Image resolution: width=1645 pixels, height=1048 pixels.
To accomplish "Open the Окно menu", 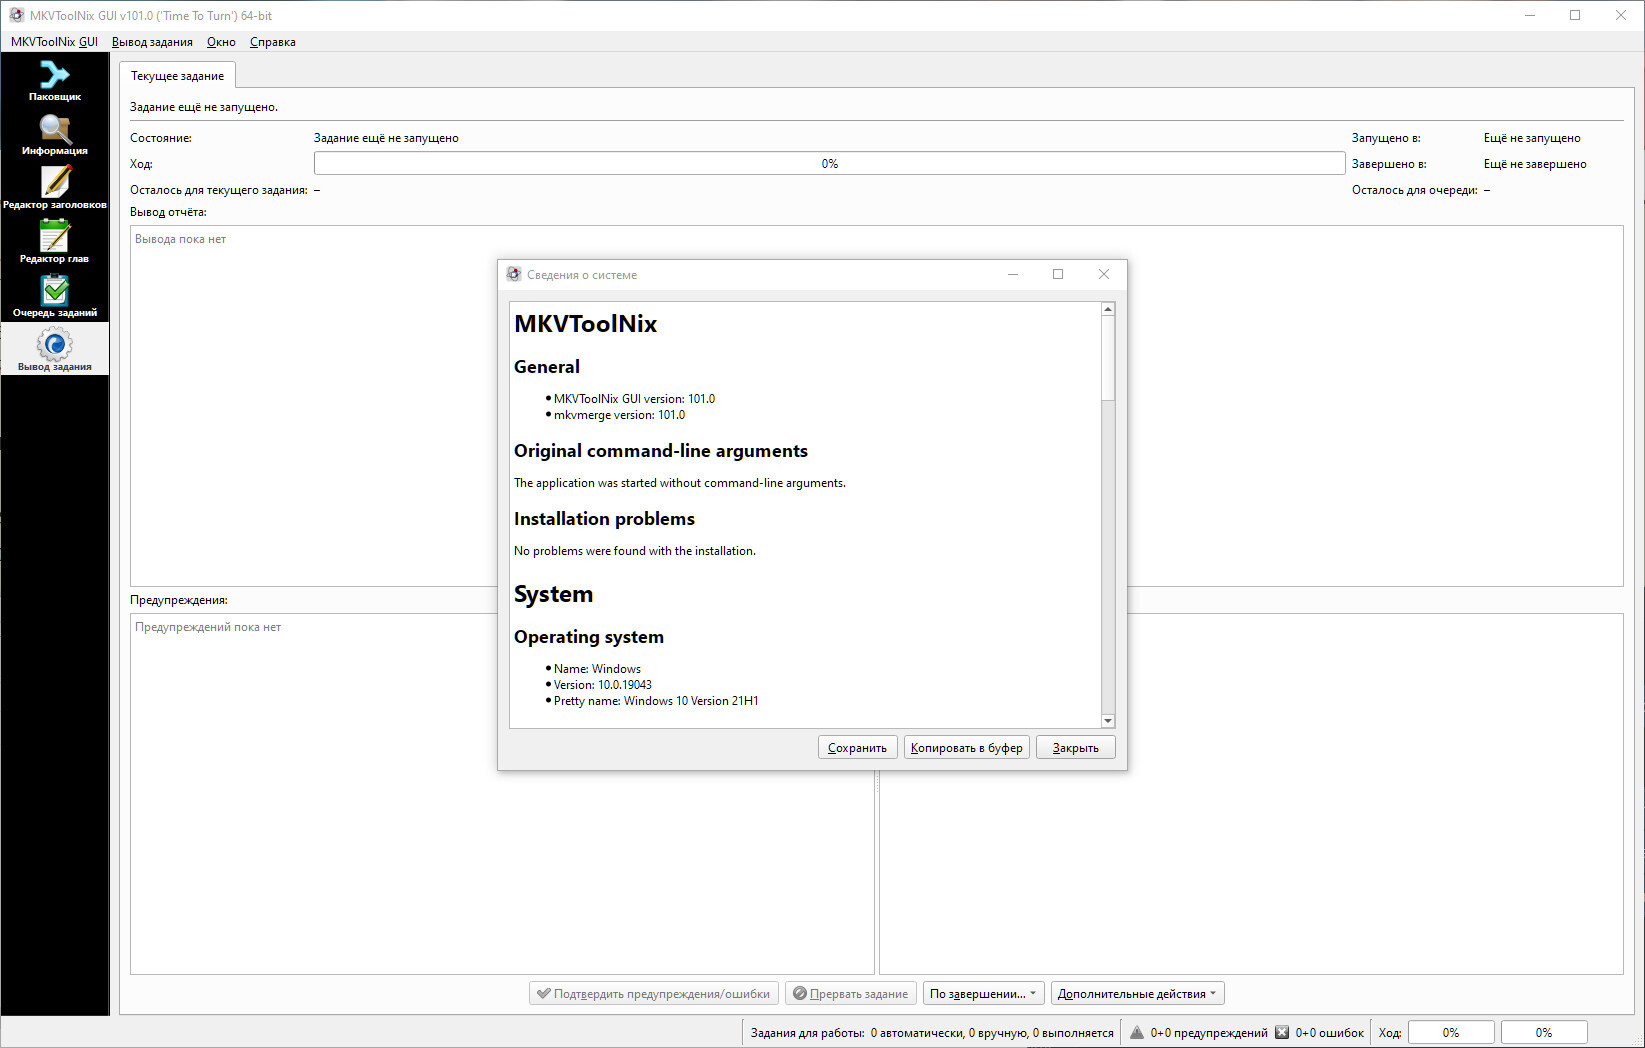I will pos(221,42).
